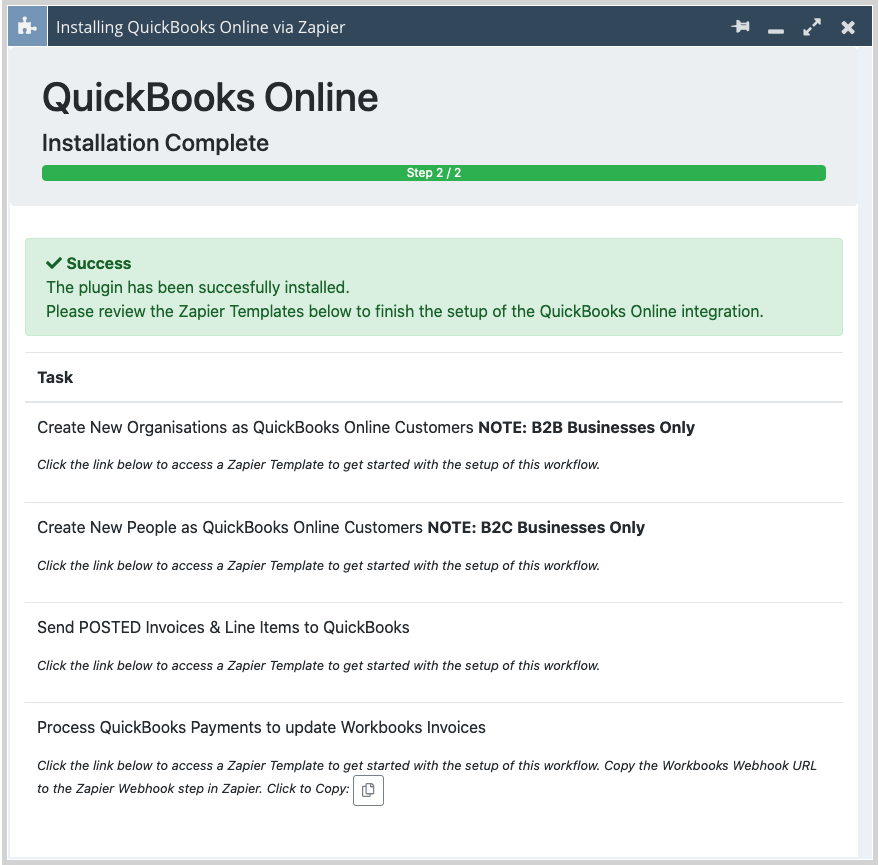This screenshot has width=879, height=865.
Task: Pin the installer window with the pin icon
Action: point(741,26)
